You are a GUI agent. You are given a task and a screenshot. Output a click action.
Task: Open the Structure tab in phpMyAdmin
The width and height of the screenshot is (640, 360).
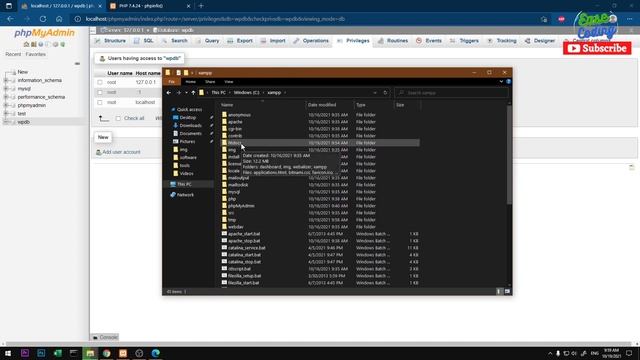pos(110,41)
